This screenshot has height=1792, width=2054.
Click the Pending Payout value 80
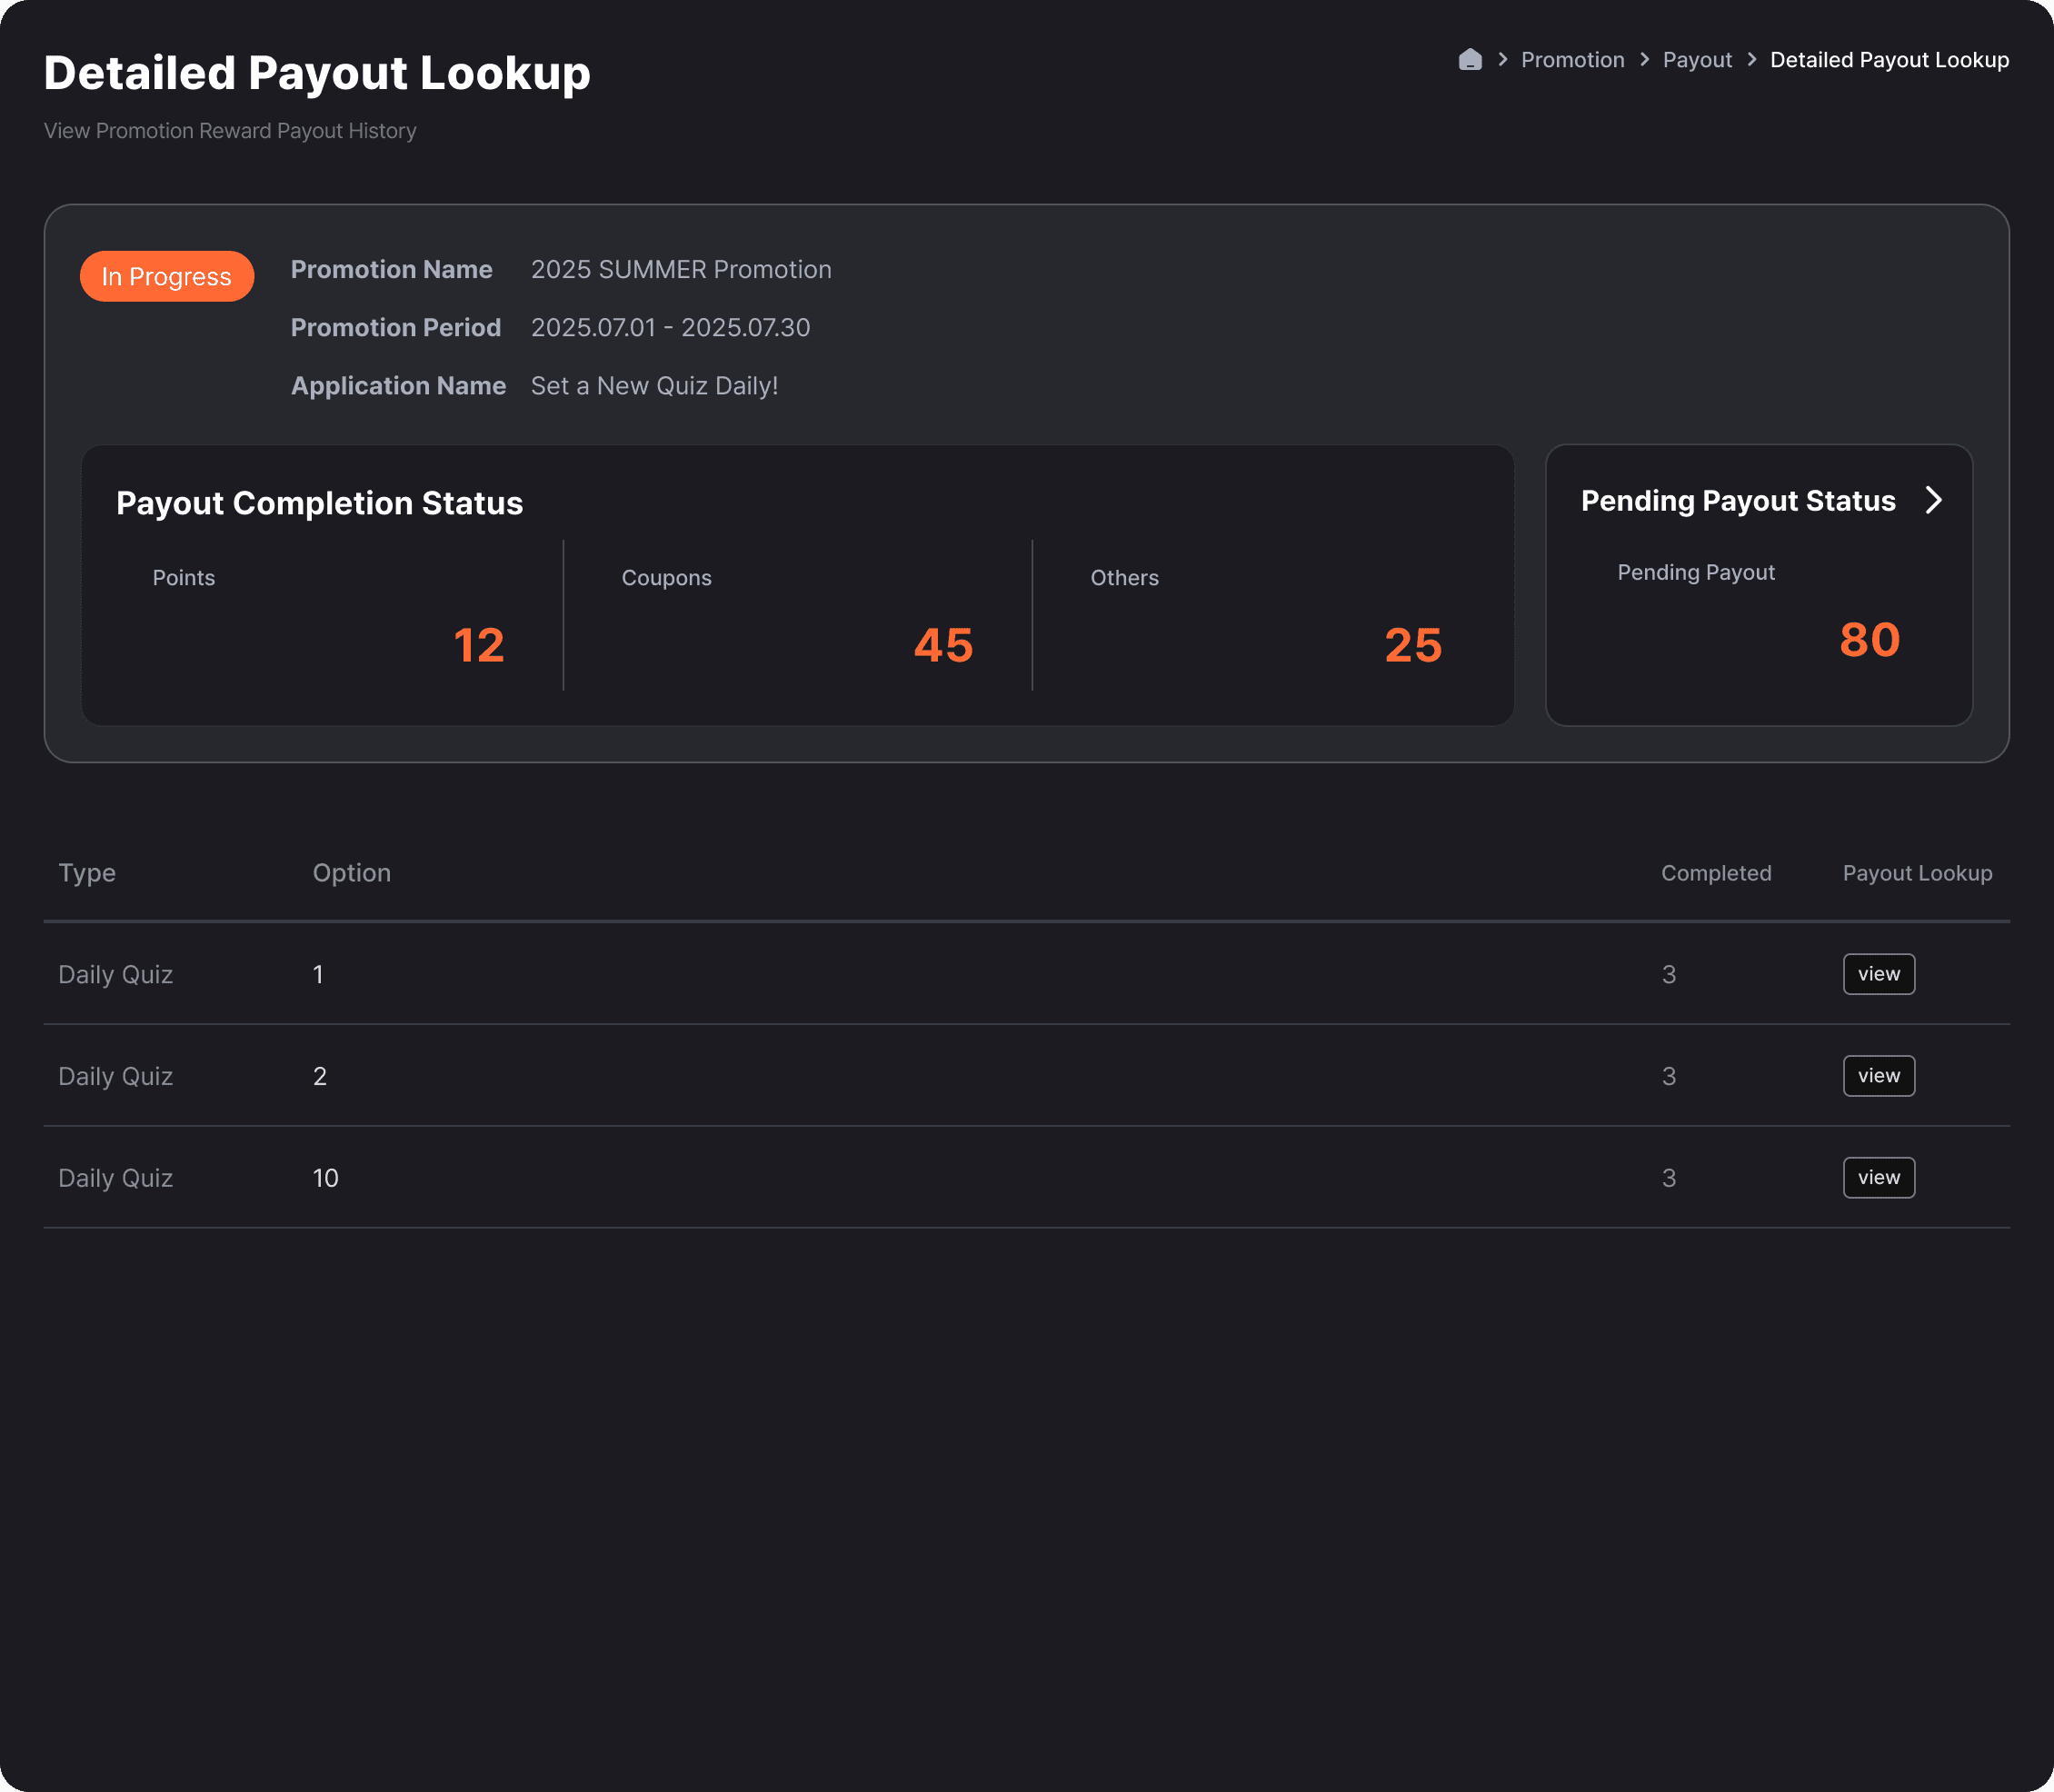[1869, 640]
